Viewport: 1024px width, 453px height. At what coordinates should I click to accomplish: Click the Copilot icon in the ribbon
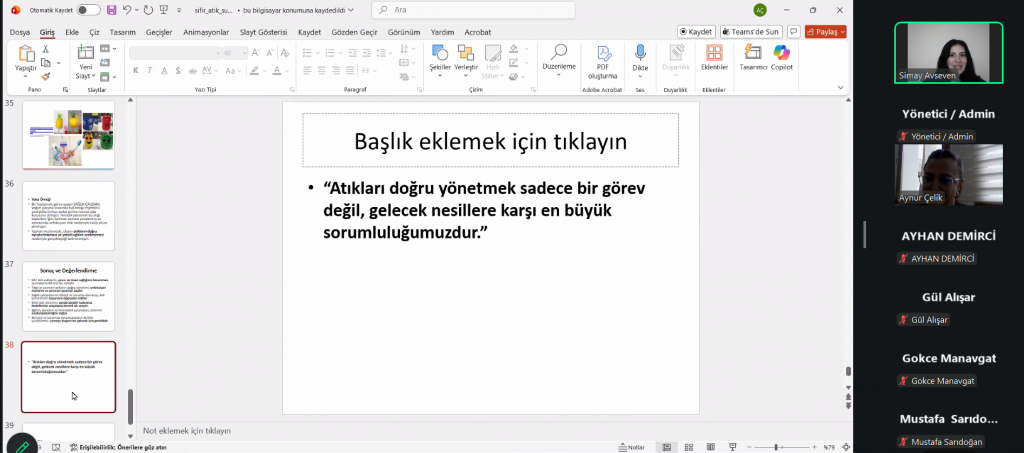coord(781,53)
